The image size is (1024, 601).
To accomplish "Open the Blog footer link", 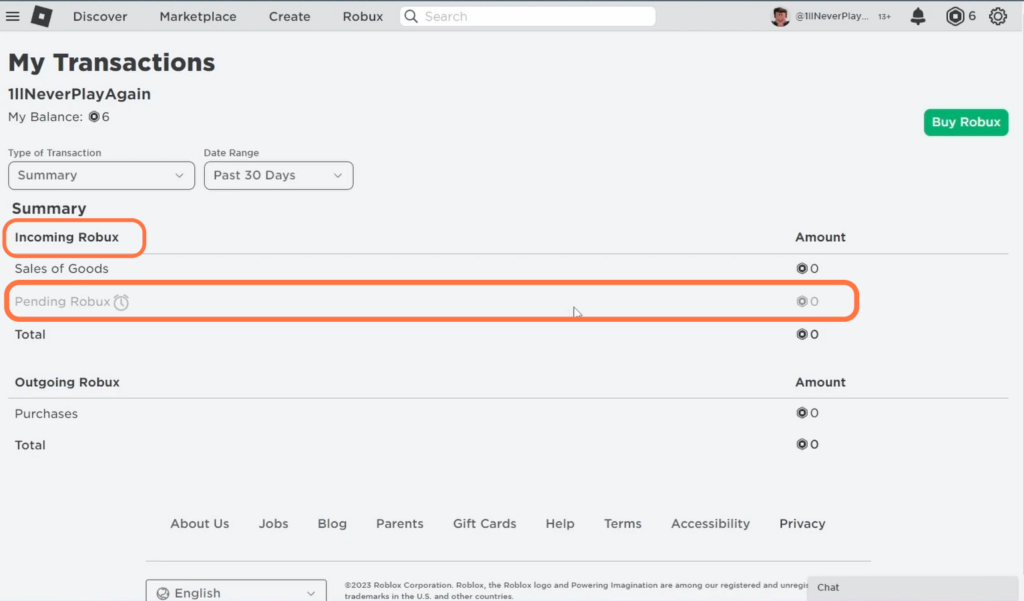I will (x=332, y=524).
